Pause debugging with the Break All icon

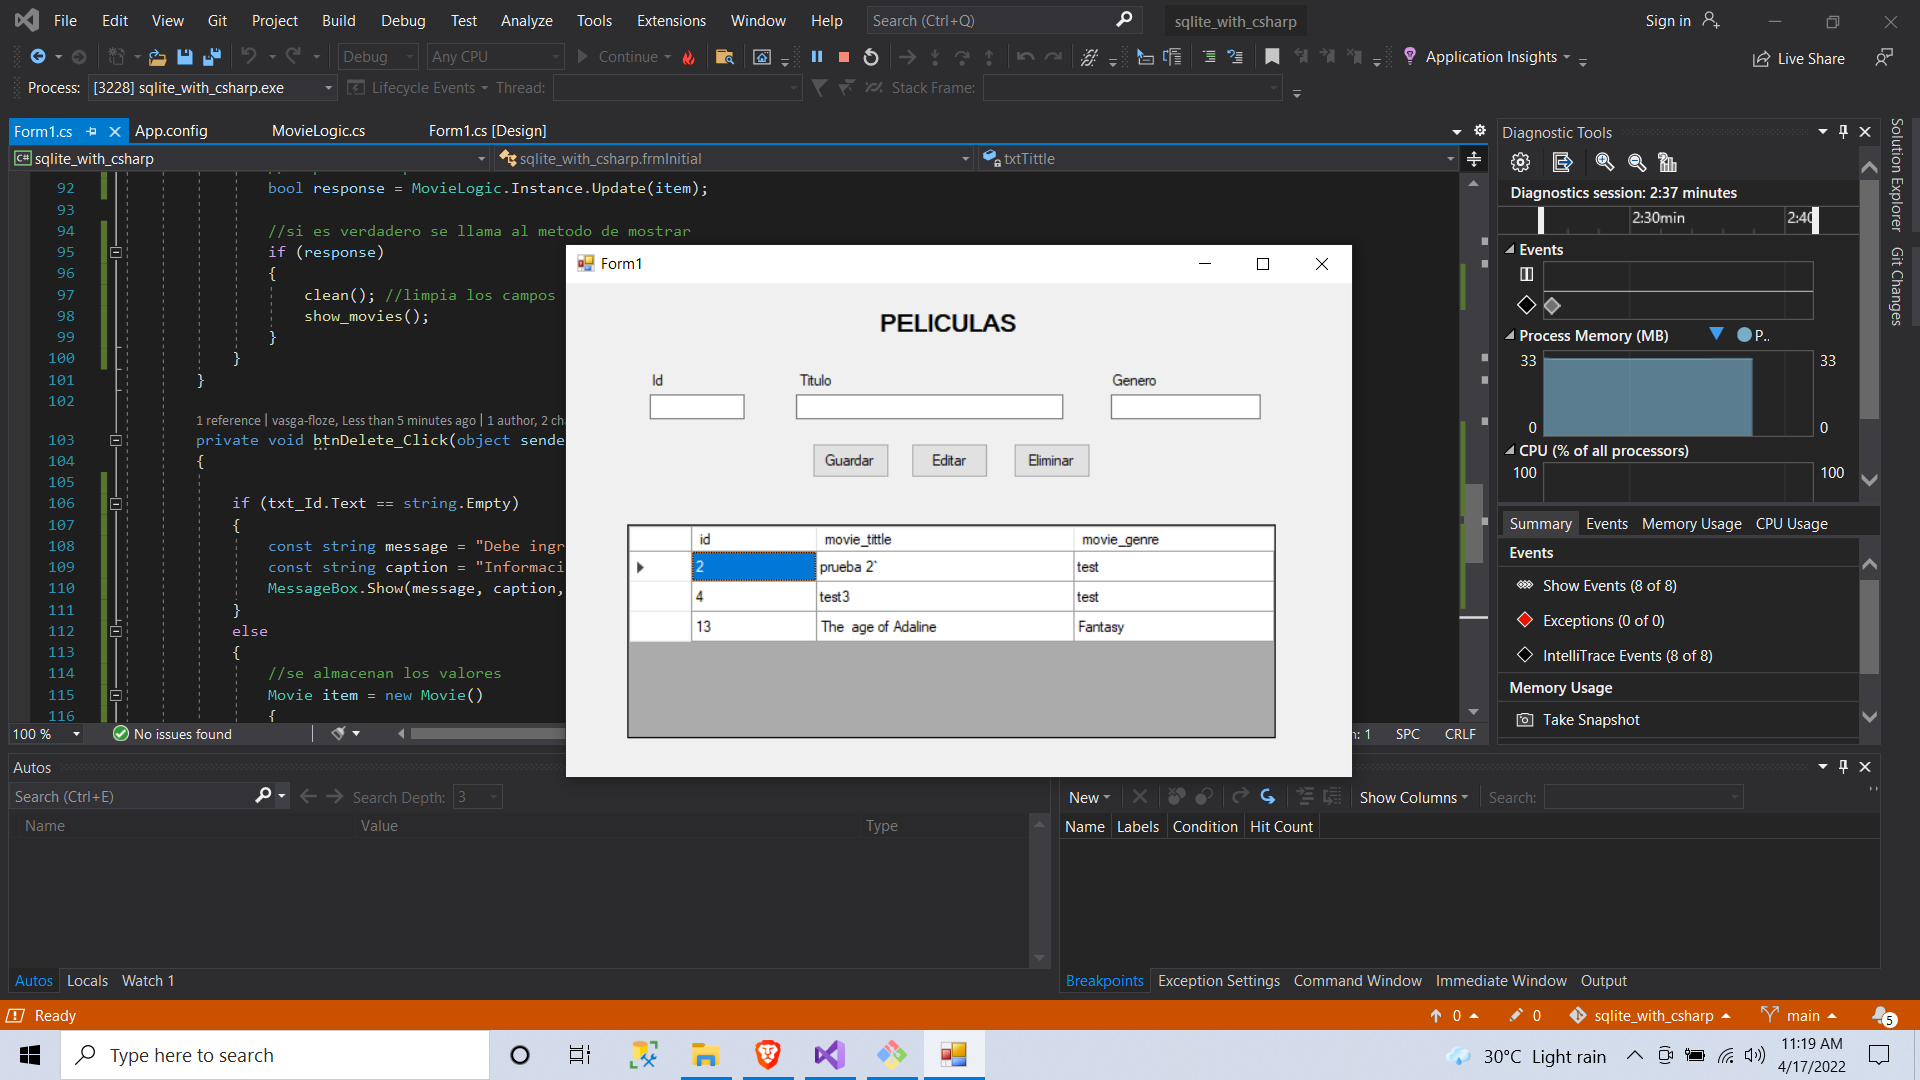pos(817,57)
